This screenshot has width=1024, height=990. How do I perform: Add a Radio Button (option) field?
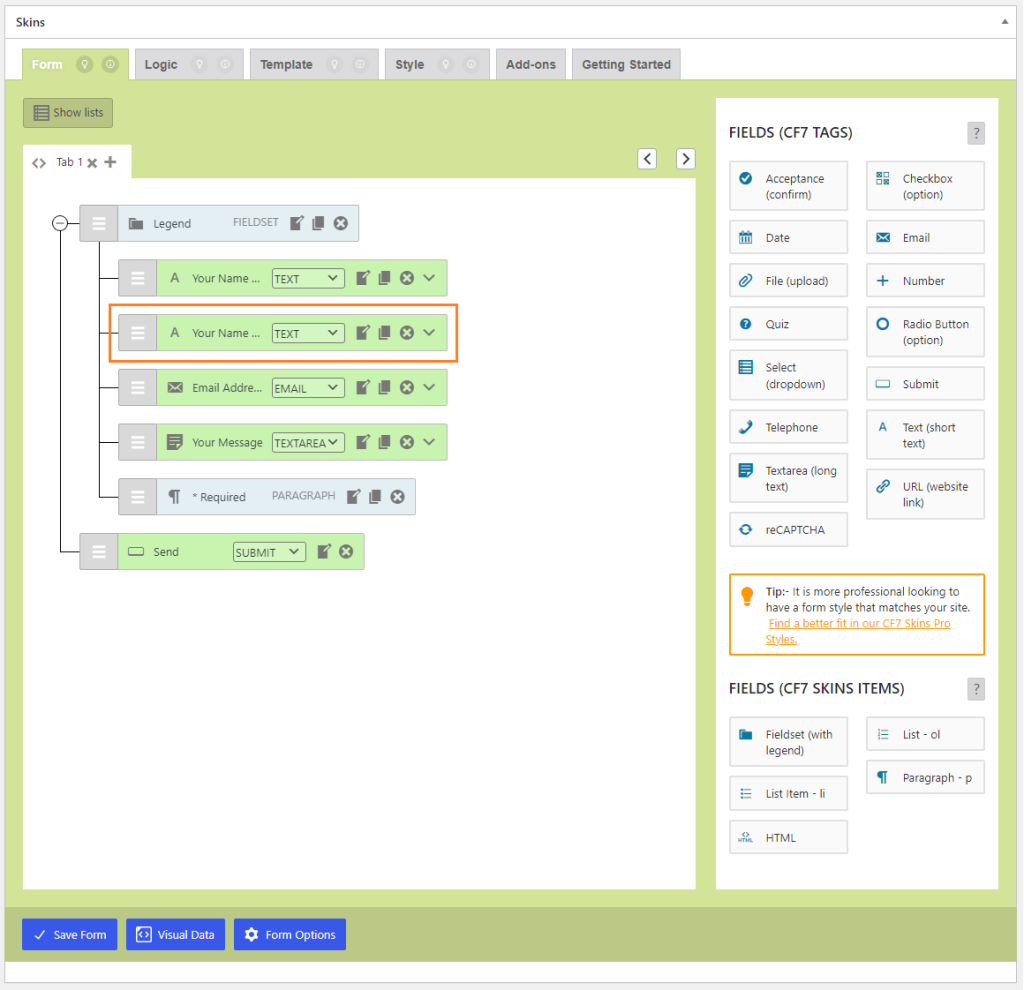pyautogui.click(x=925, y=332)
